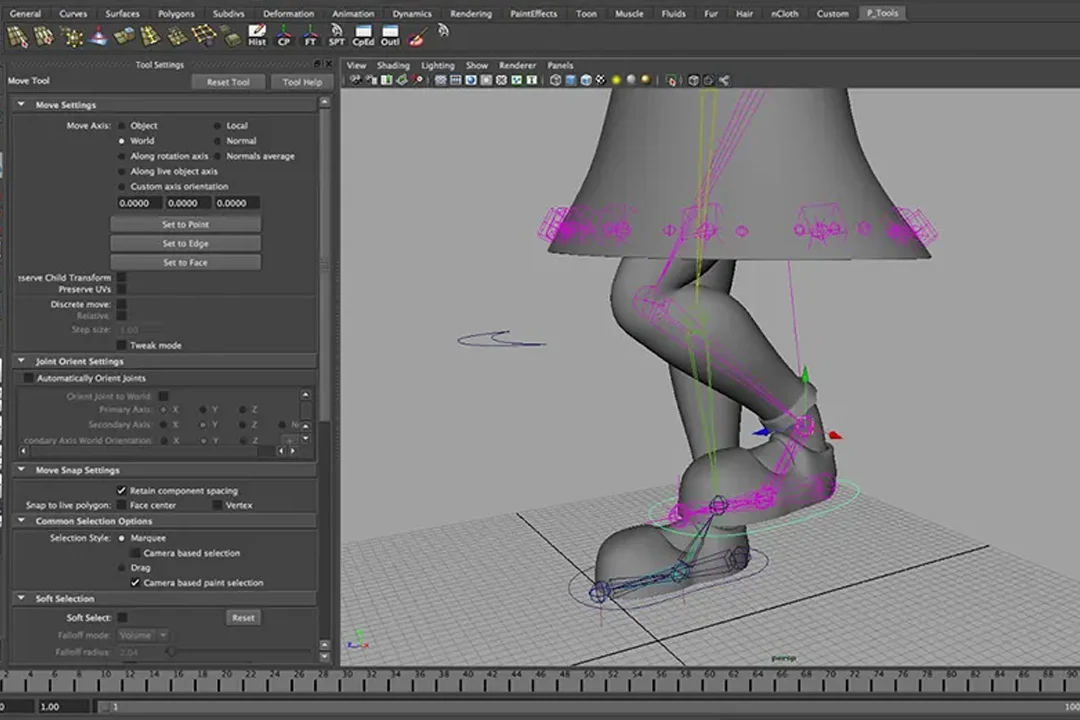1080x720 pixels.
Task: Click the Falloff radius slider handle
Action: tap(172, 651)
